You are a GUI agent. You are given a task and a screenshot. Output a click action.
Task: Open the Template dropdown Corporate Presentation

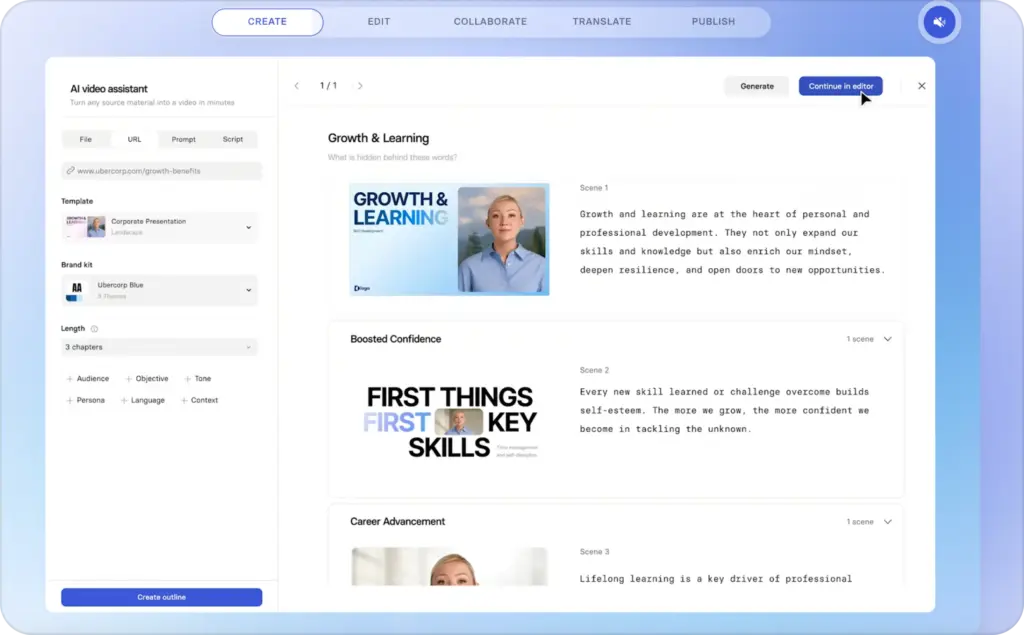coord(160,227)
